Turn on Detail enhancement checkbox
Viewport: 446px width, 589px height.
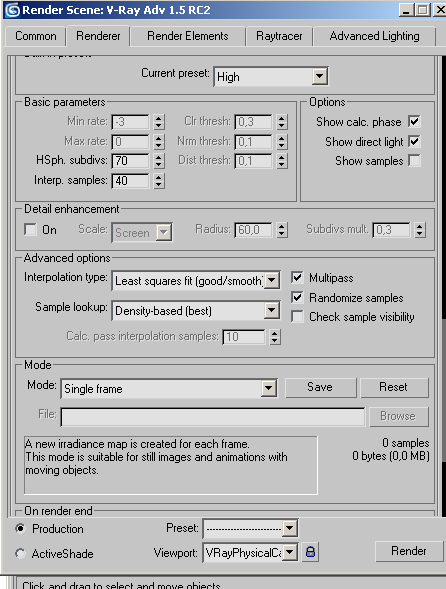coord(30,230)
